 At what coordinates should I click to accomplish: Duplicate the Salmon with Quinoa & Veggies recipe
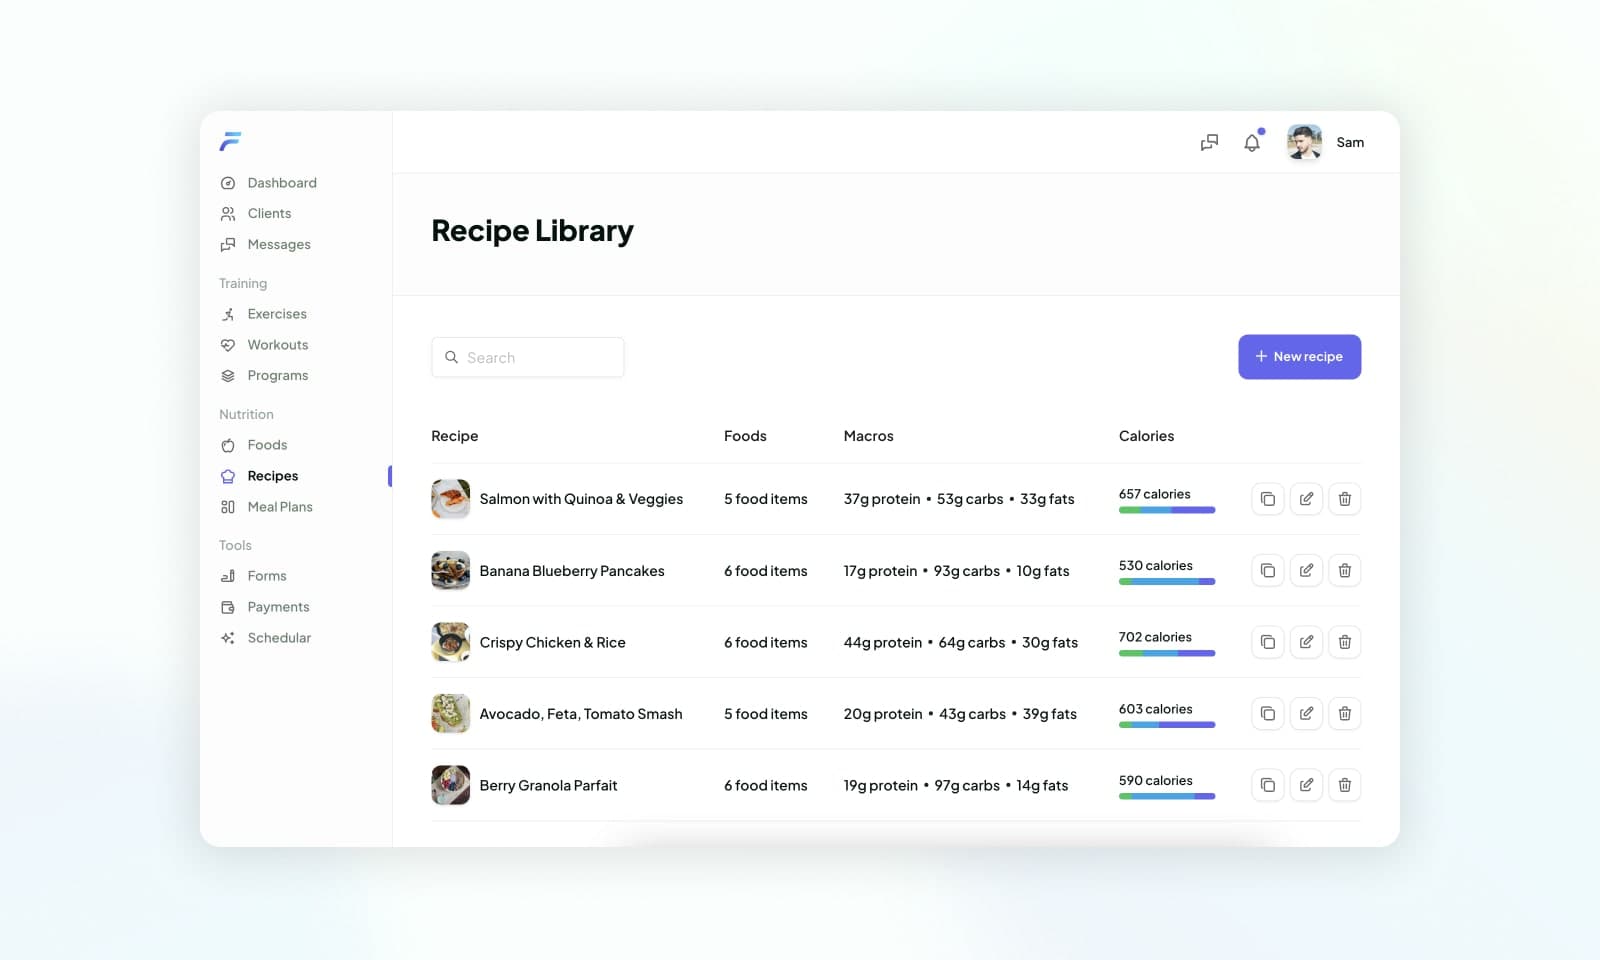(x=1267, y=498)
